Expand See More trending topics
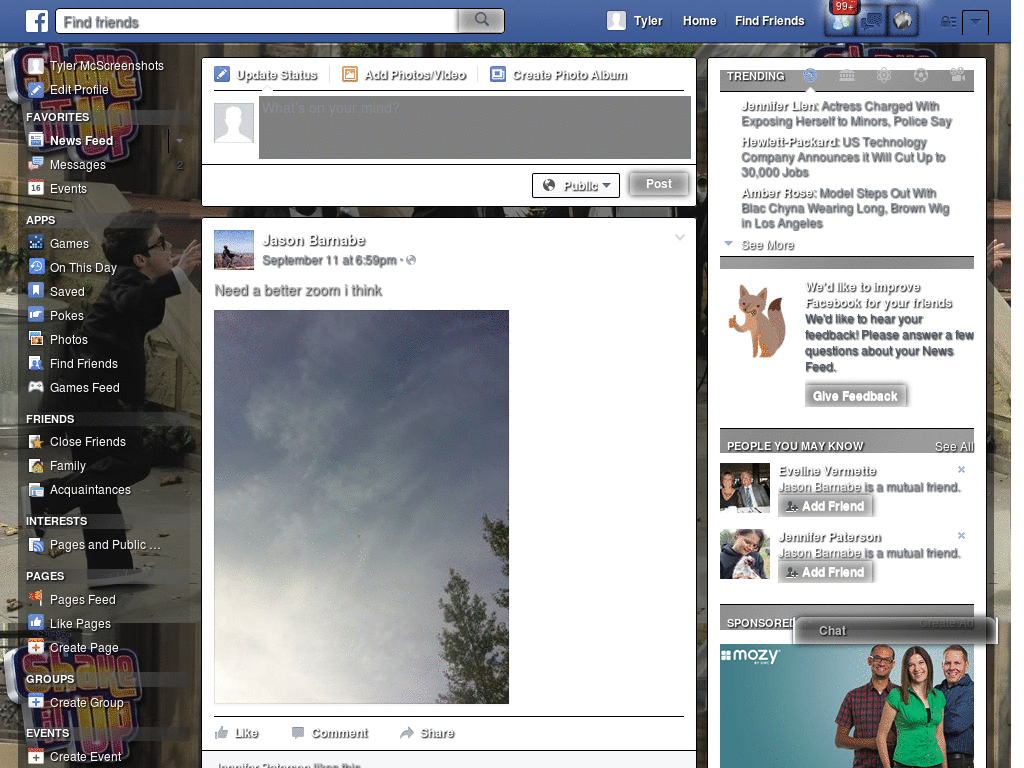Image resolution: width=1024 pixels, height=768 pixels. coord(767,245)
